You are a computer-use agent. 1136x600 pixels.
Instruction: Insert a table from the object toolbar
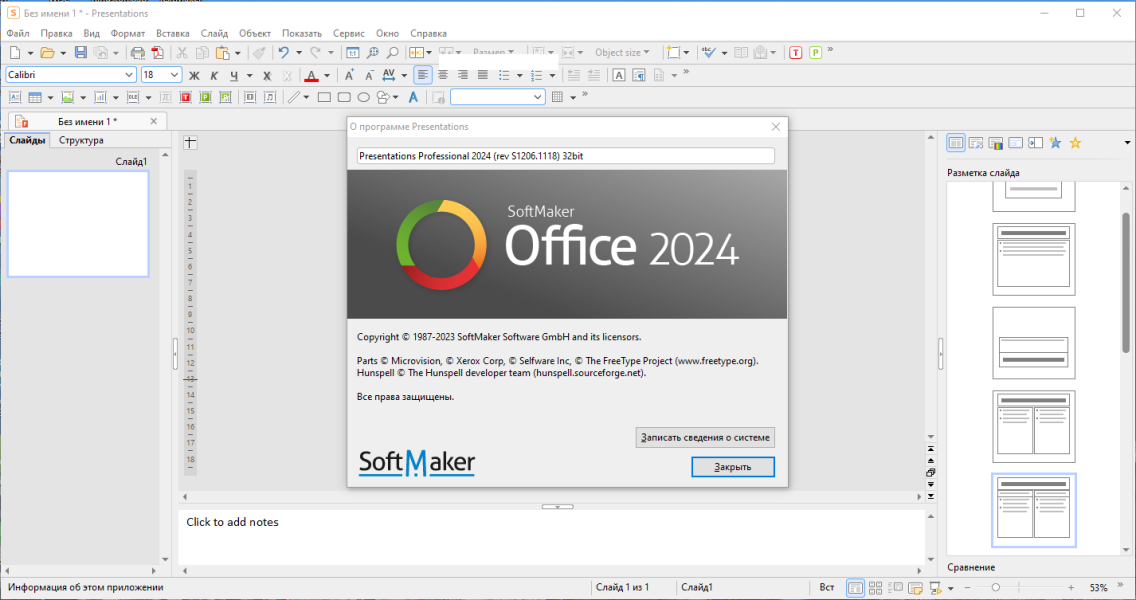35,97
